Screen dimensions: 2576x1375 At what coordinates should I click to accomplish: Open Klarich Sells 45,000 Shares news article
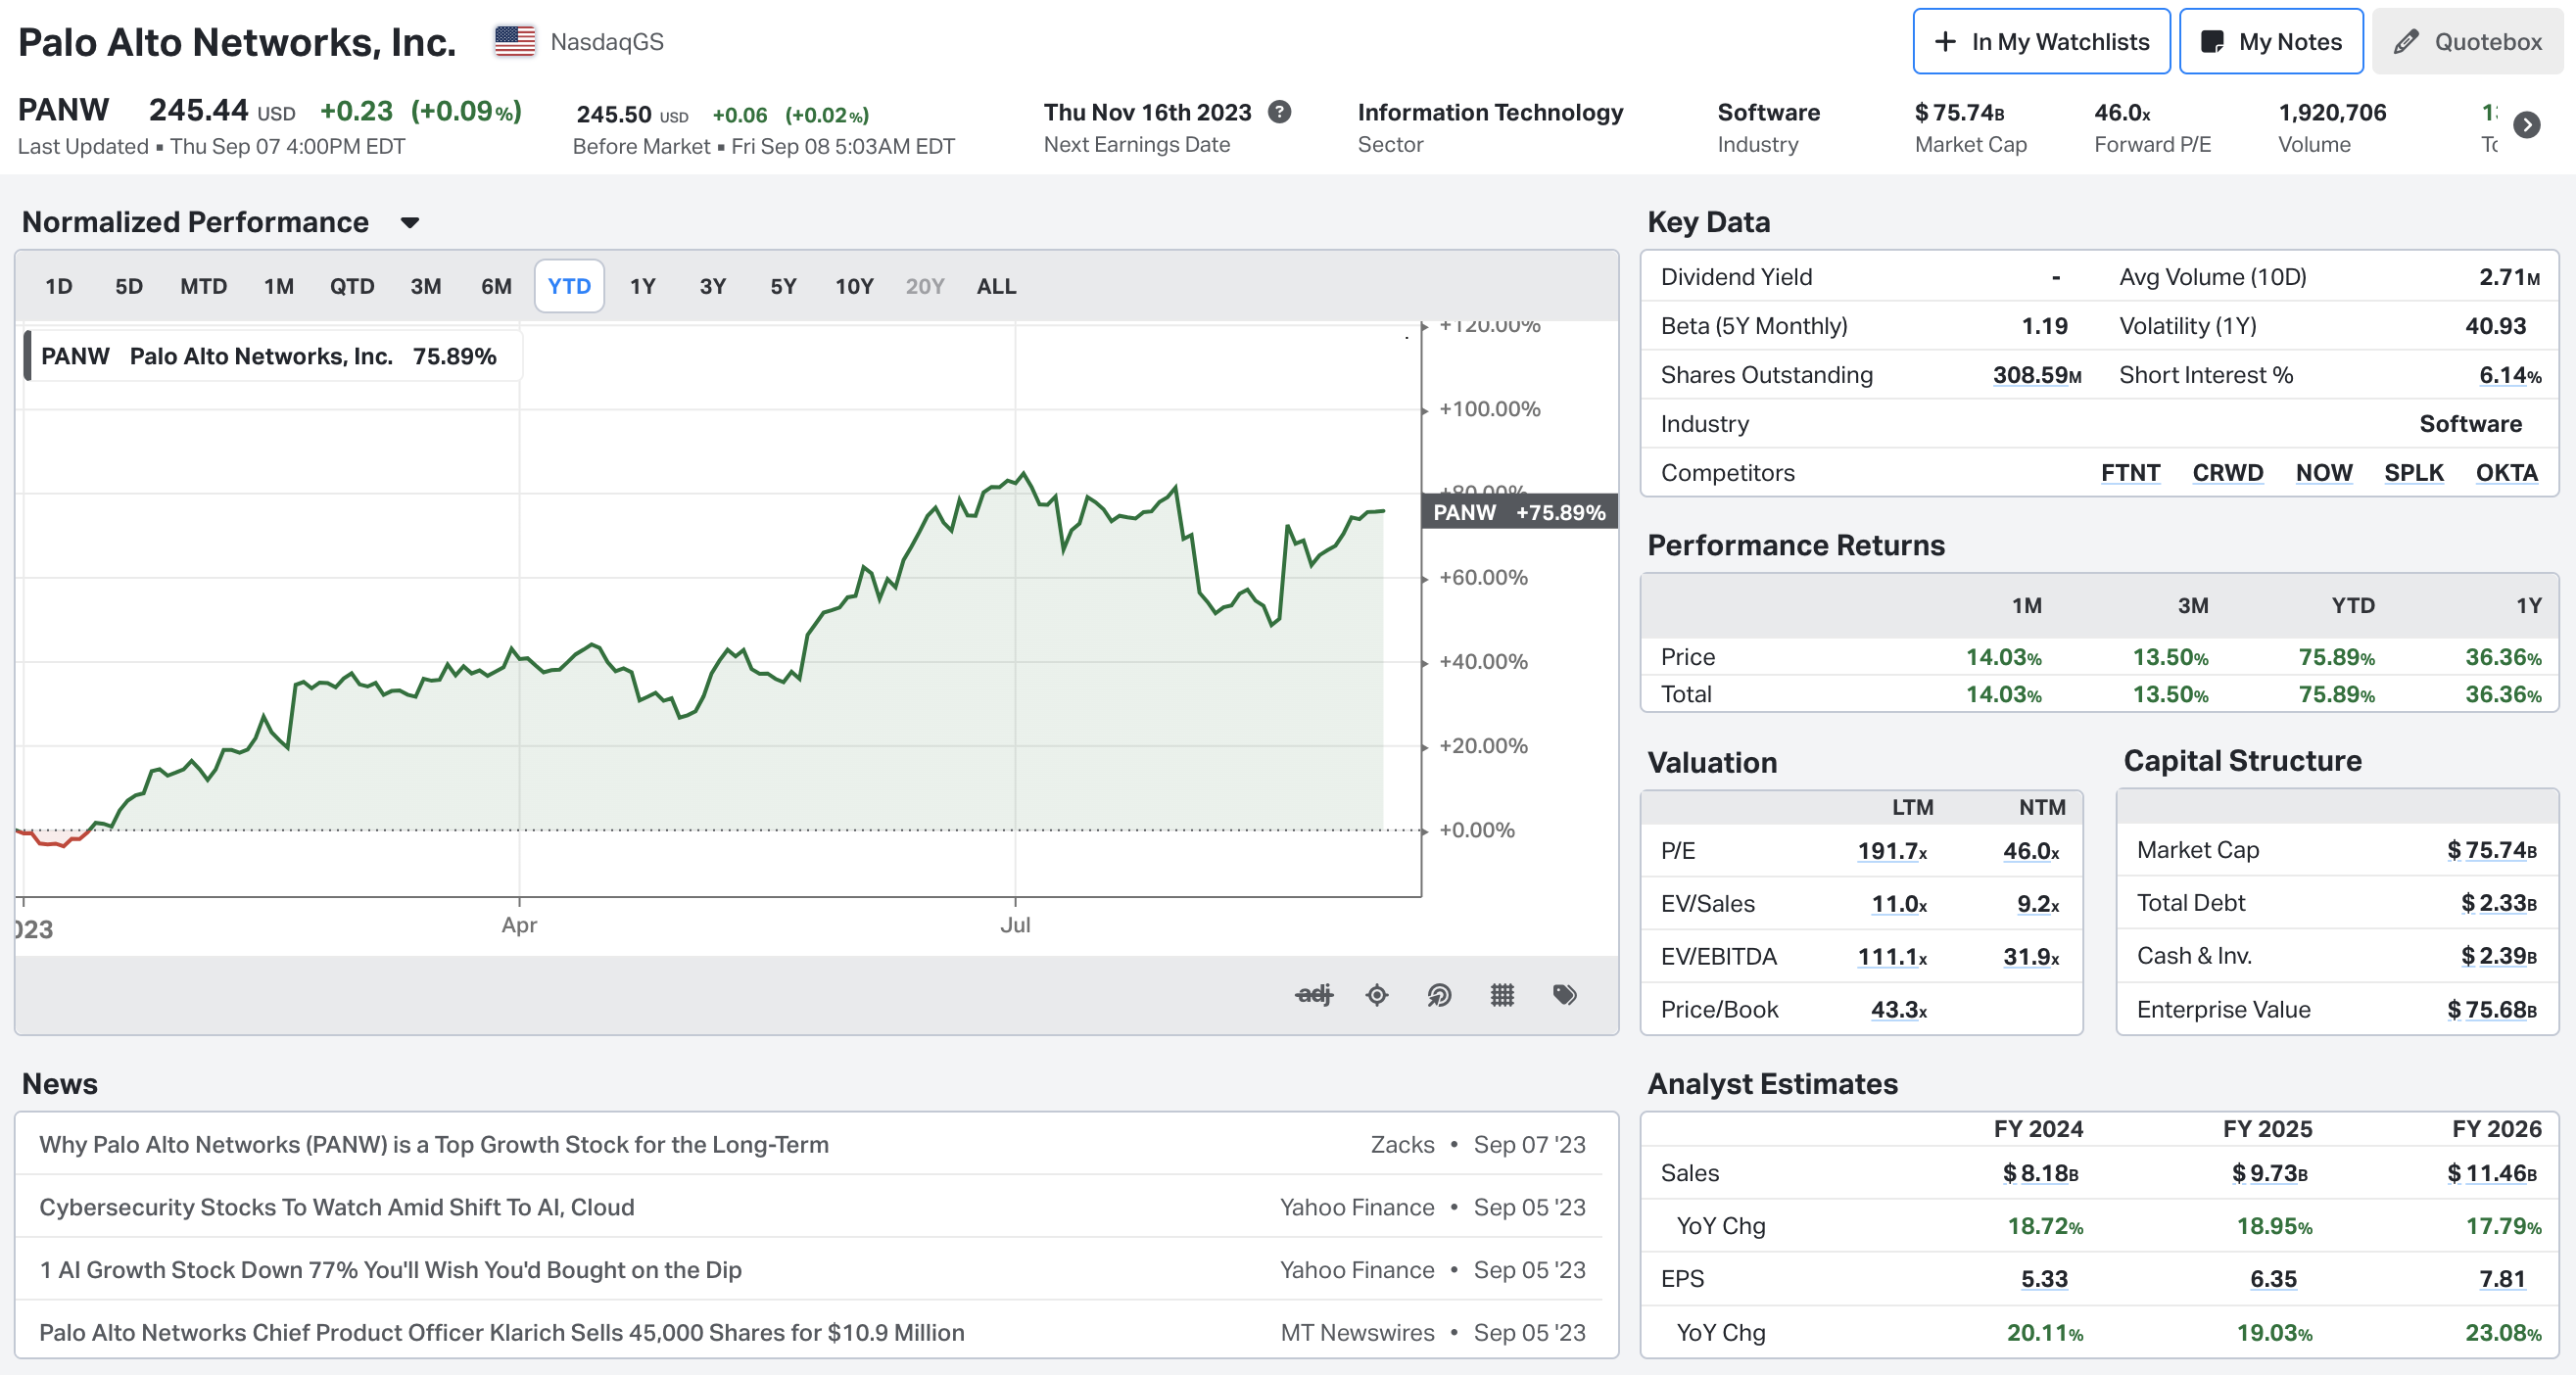tap(502, 1333)
